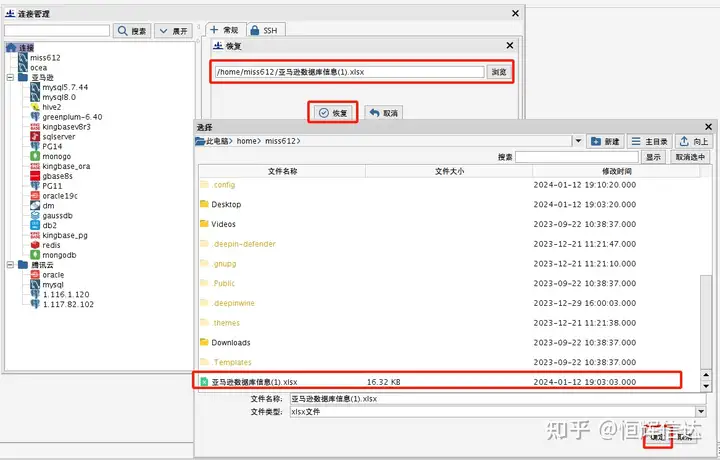This screenshot has width=720, height=460.
Task: Sort by the 文件名称 column header
Action: click(282, 171)
